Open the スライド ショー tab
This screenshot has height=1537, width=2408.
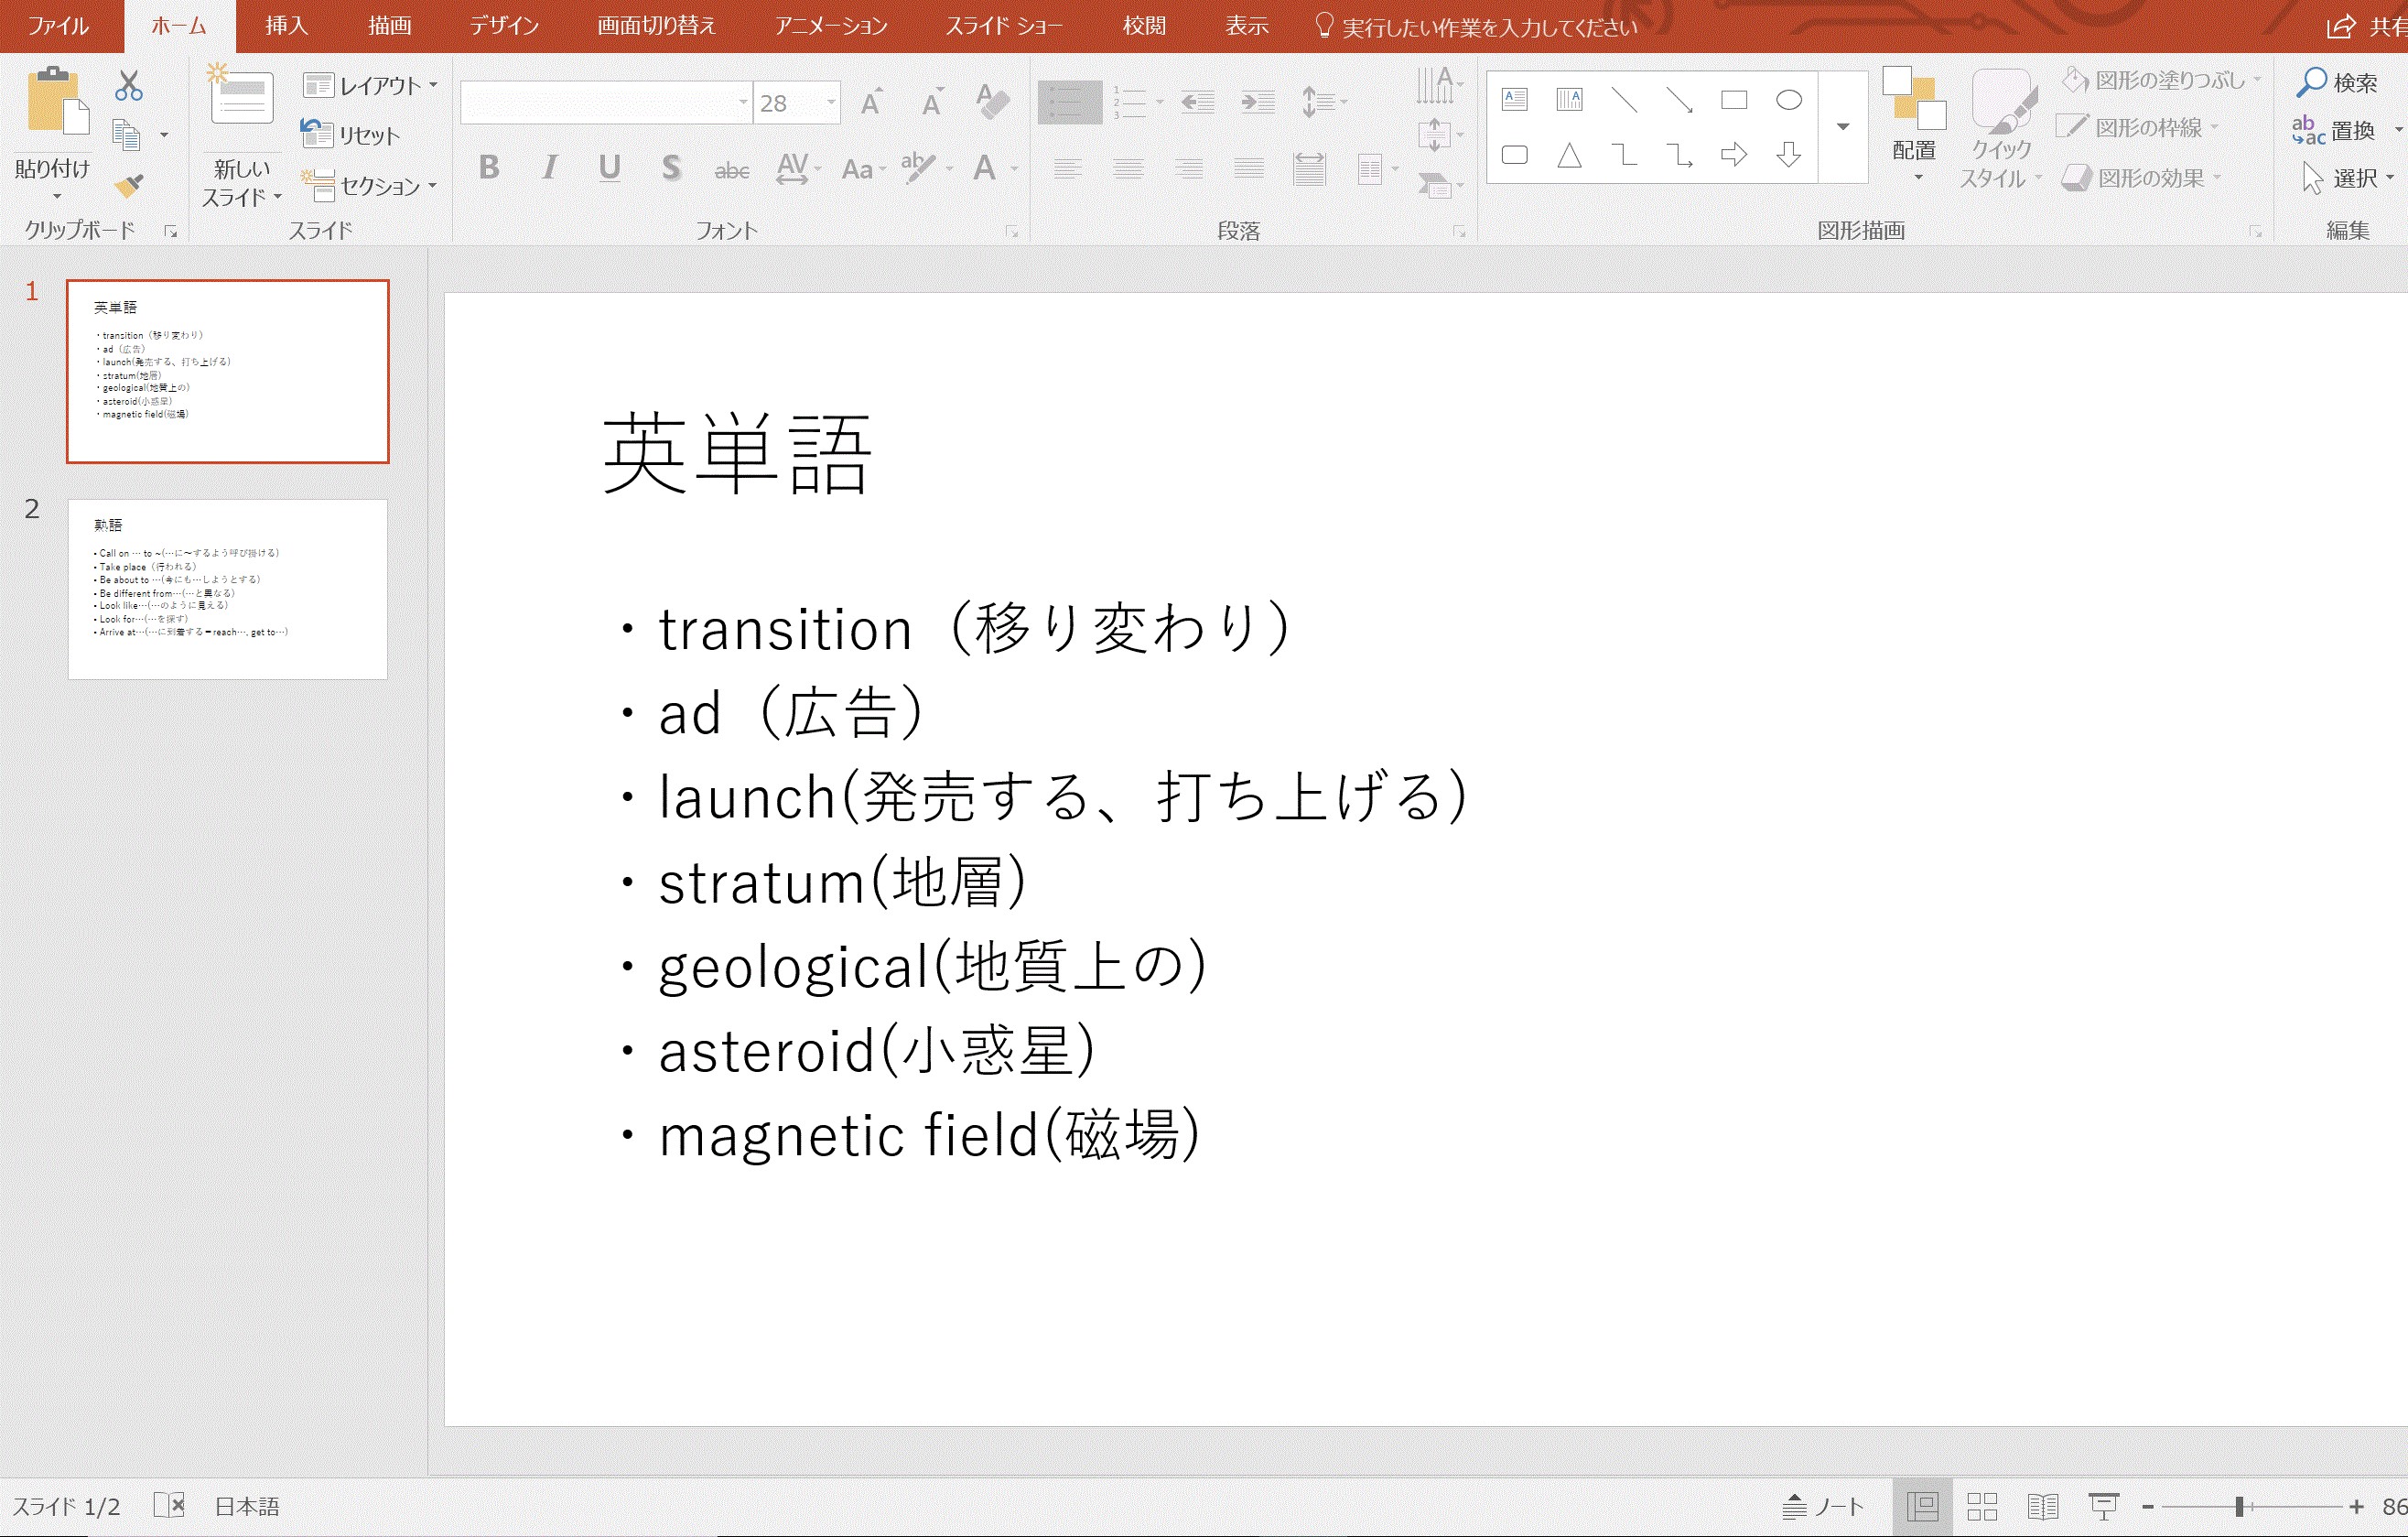pyautogui.click(x=1003, y=25)
